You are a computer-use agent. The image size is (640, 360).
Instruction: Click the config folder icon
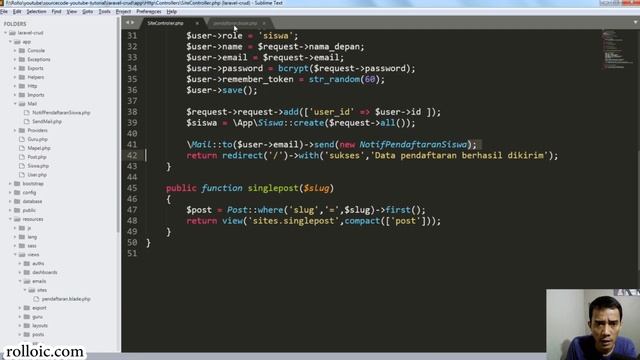(x=17, y=193)
